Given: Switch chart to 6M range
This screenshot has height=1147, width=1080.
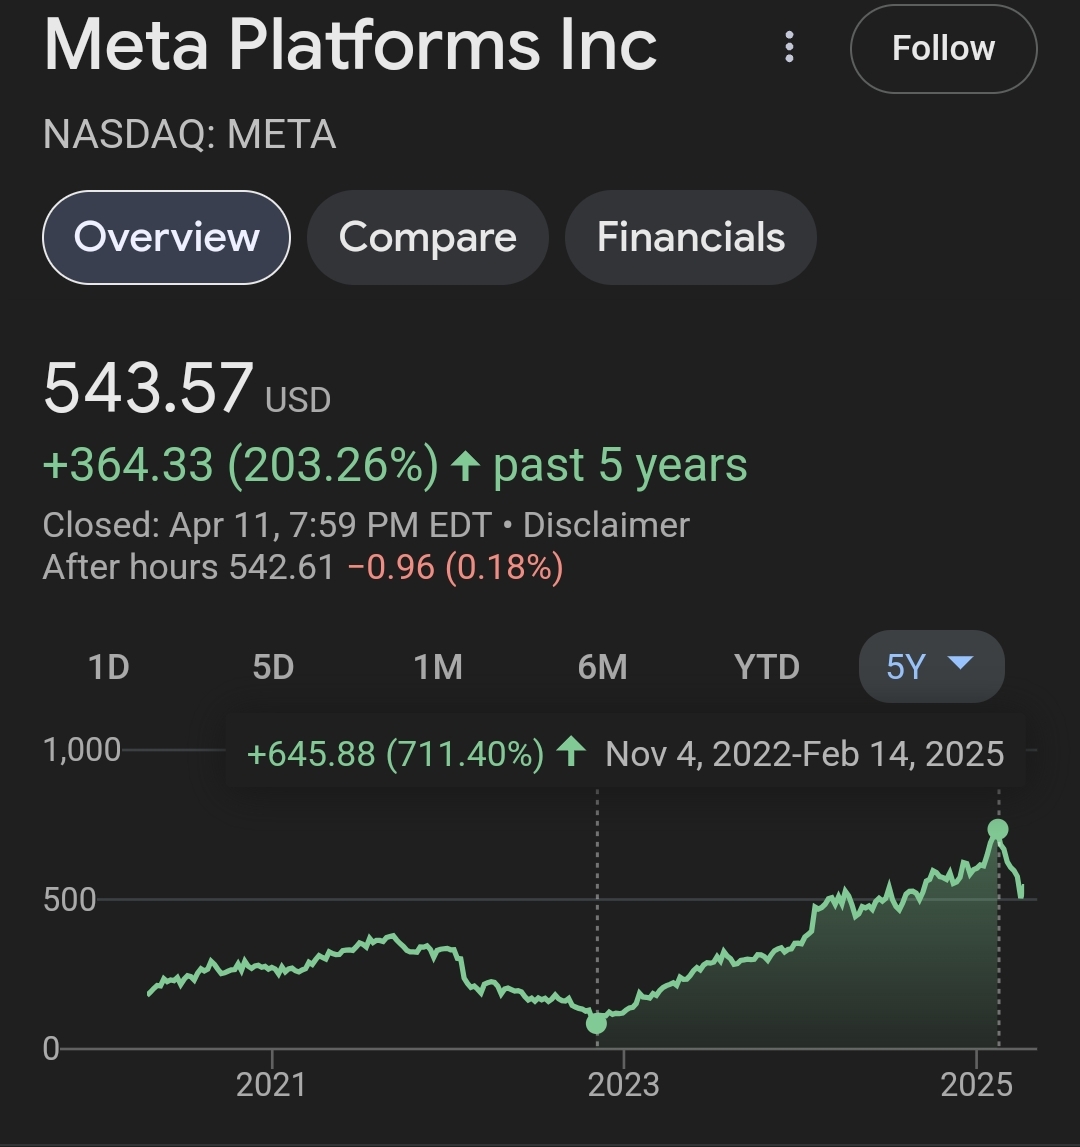Looking at the screenshot, I should coord(602,667).
